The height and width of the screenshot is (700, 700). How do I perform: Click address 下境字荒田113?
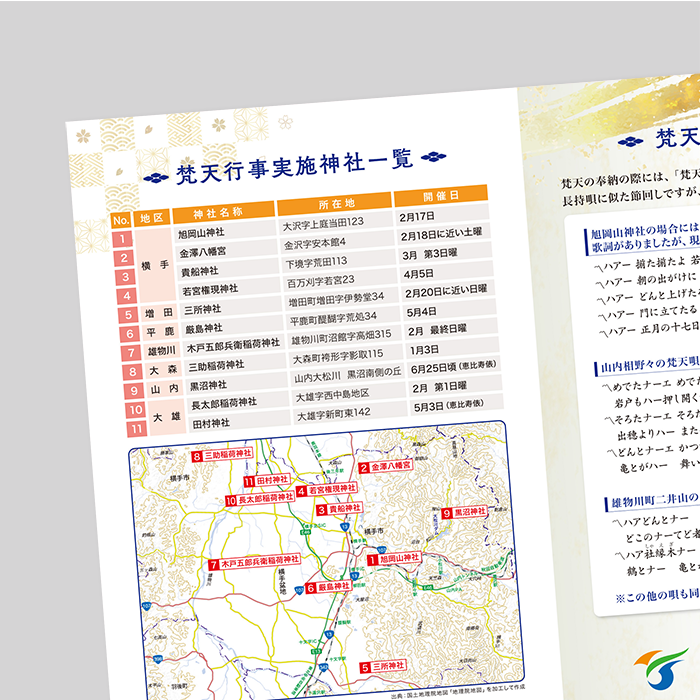[x=317, y=262]
